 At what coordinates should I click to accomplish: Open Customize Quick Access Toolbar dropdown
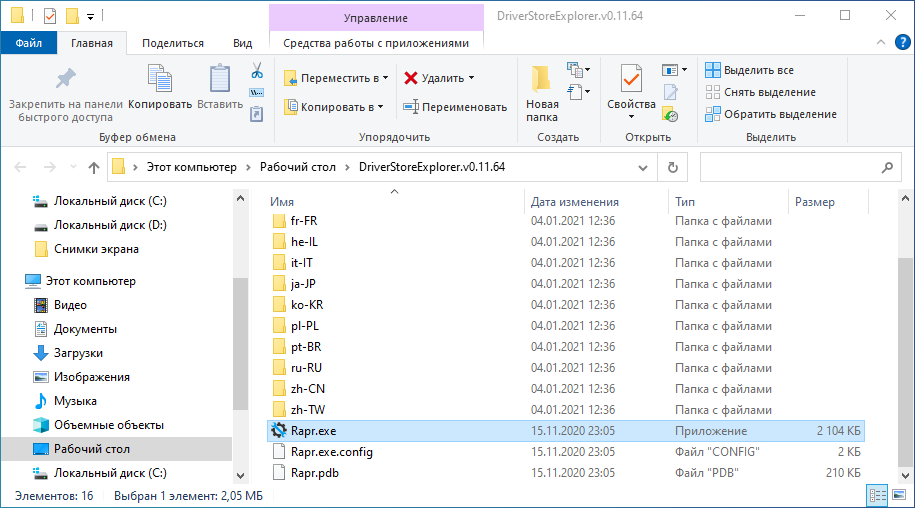click(90, 16)
